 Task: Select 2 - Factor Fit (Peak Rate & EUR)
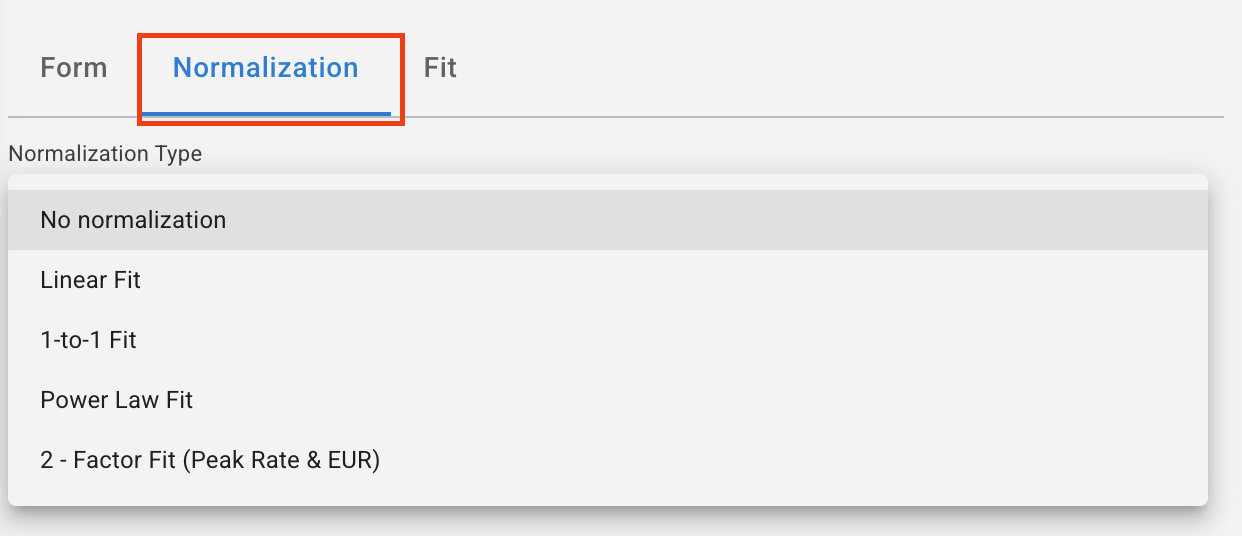coord(210,460)
